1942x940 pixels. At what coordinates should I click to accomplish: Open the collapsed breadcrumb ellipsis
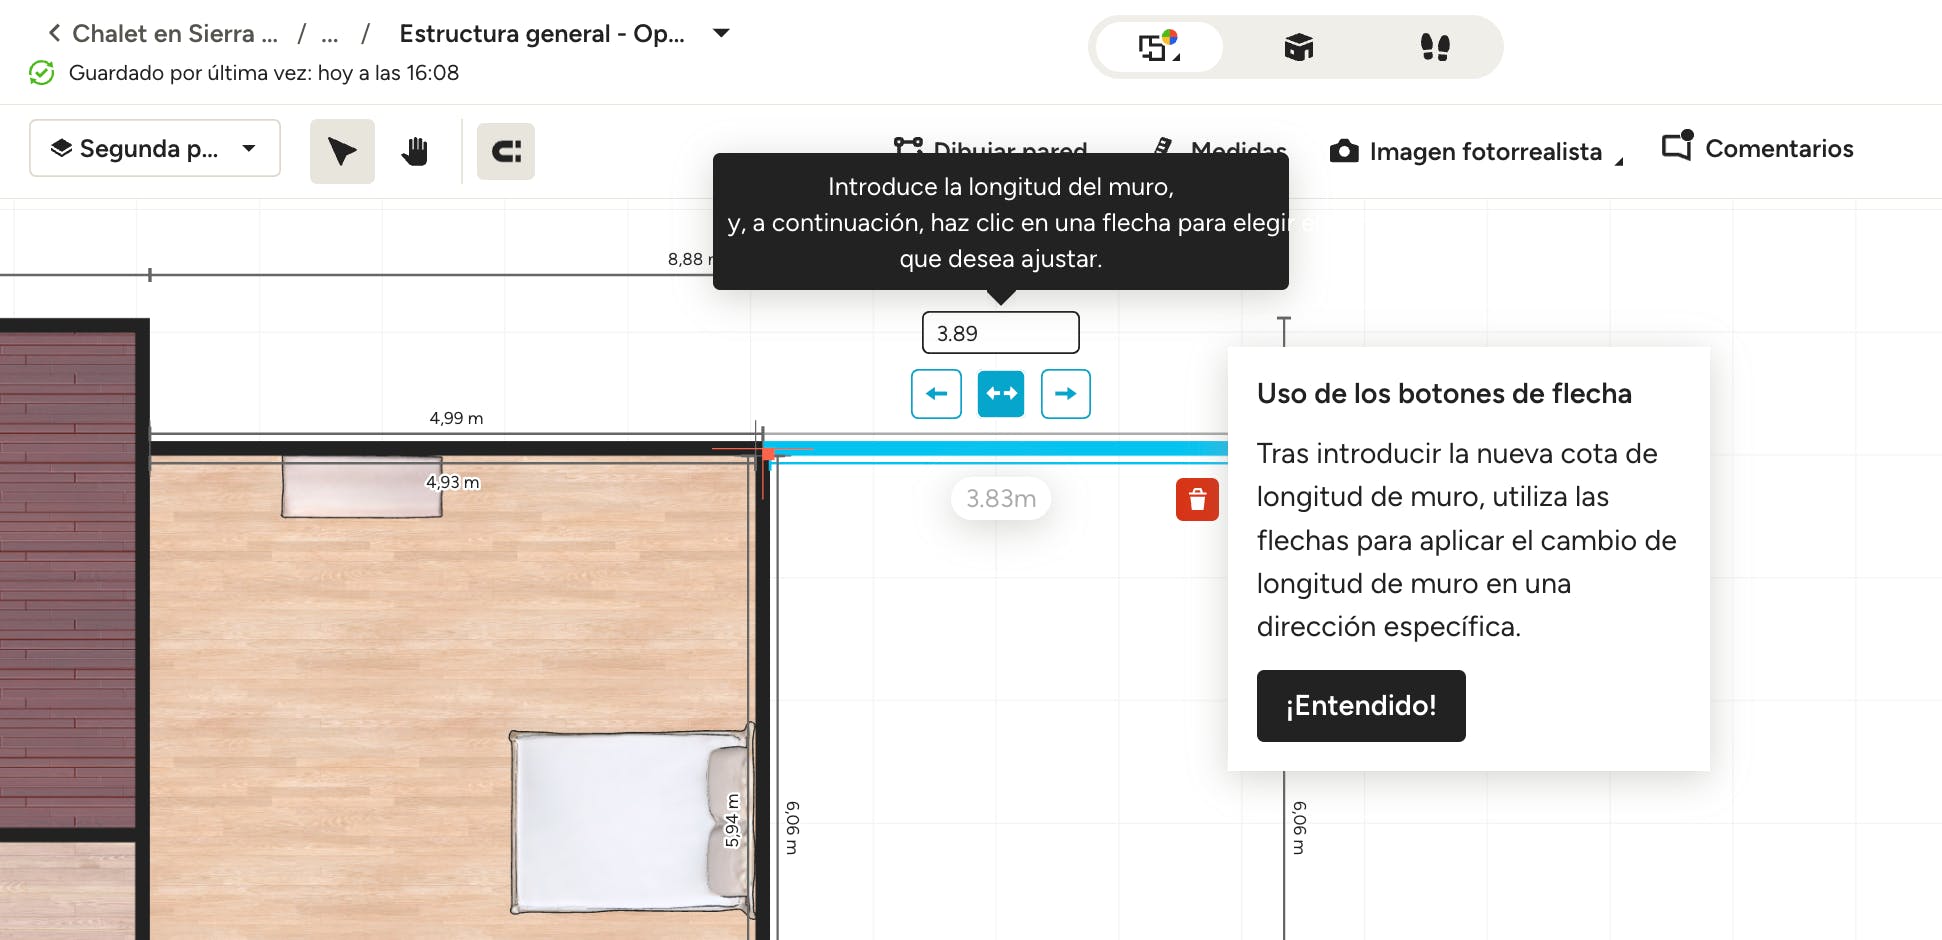pyautogui.click(x=330, y=34)
